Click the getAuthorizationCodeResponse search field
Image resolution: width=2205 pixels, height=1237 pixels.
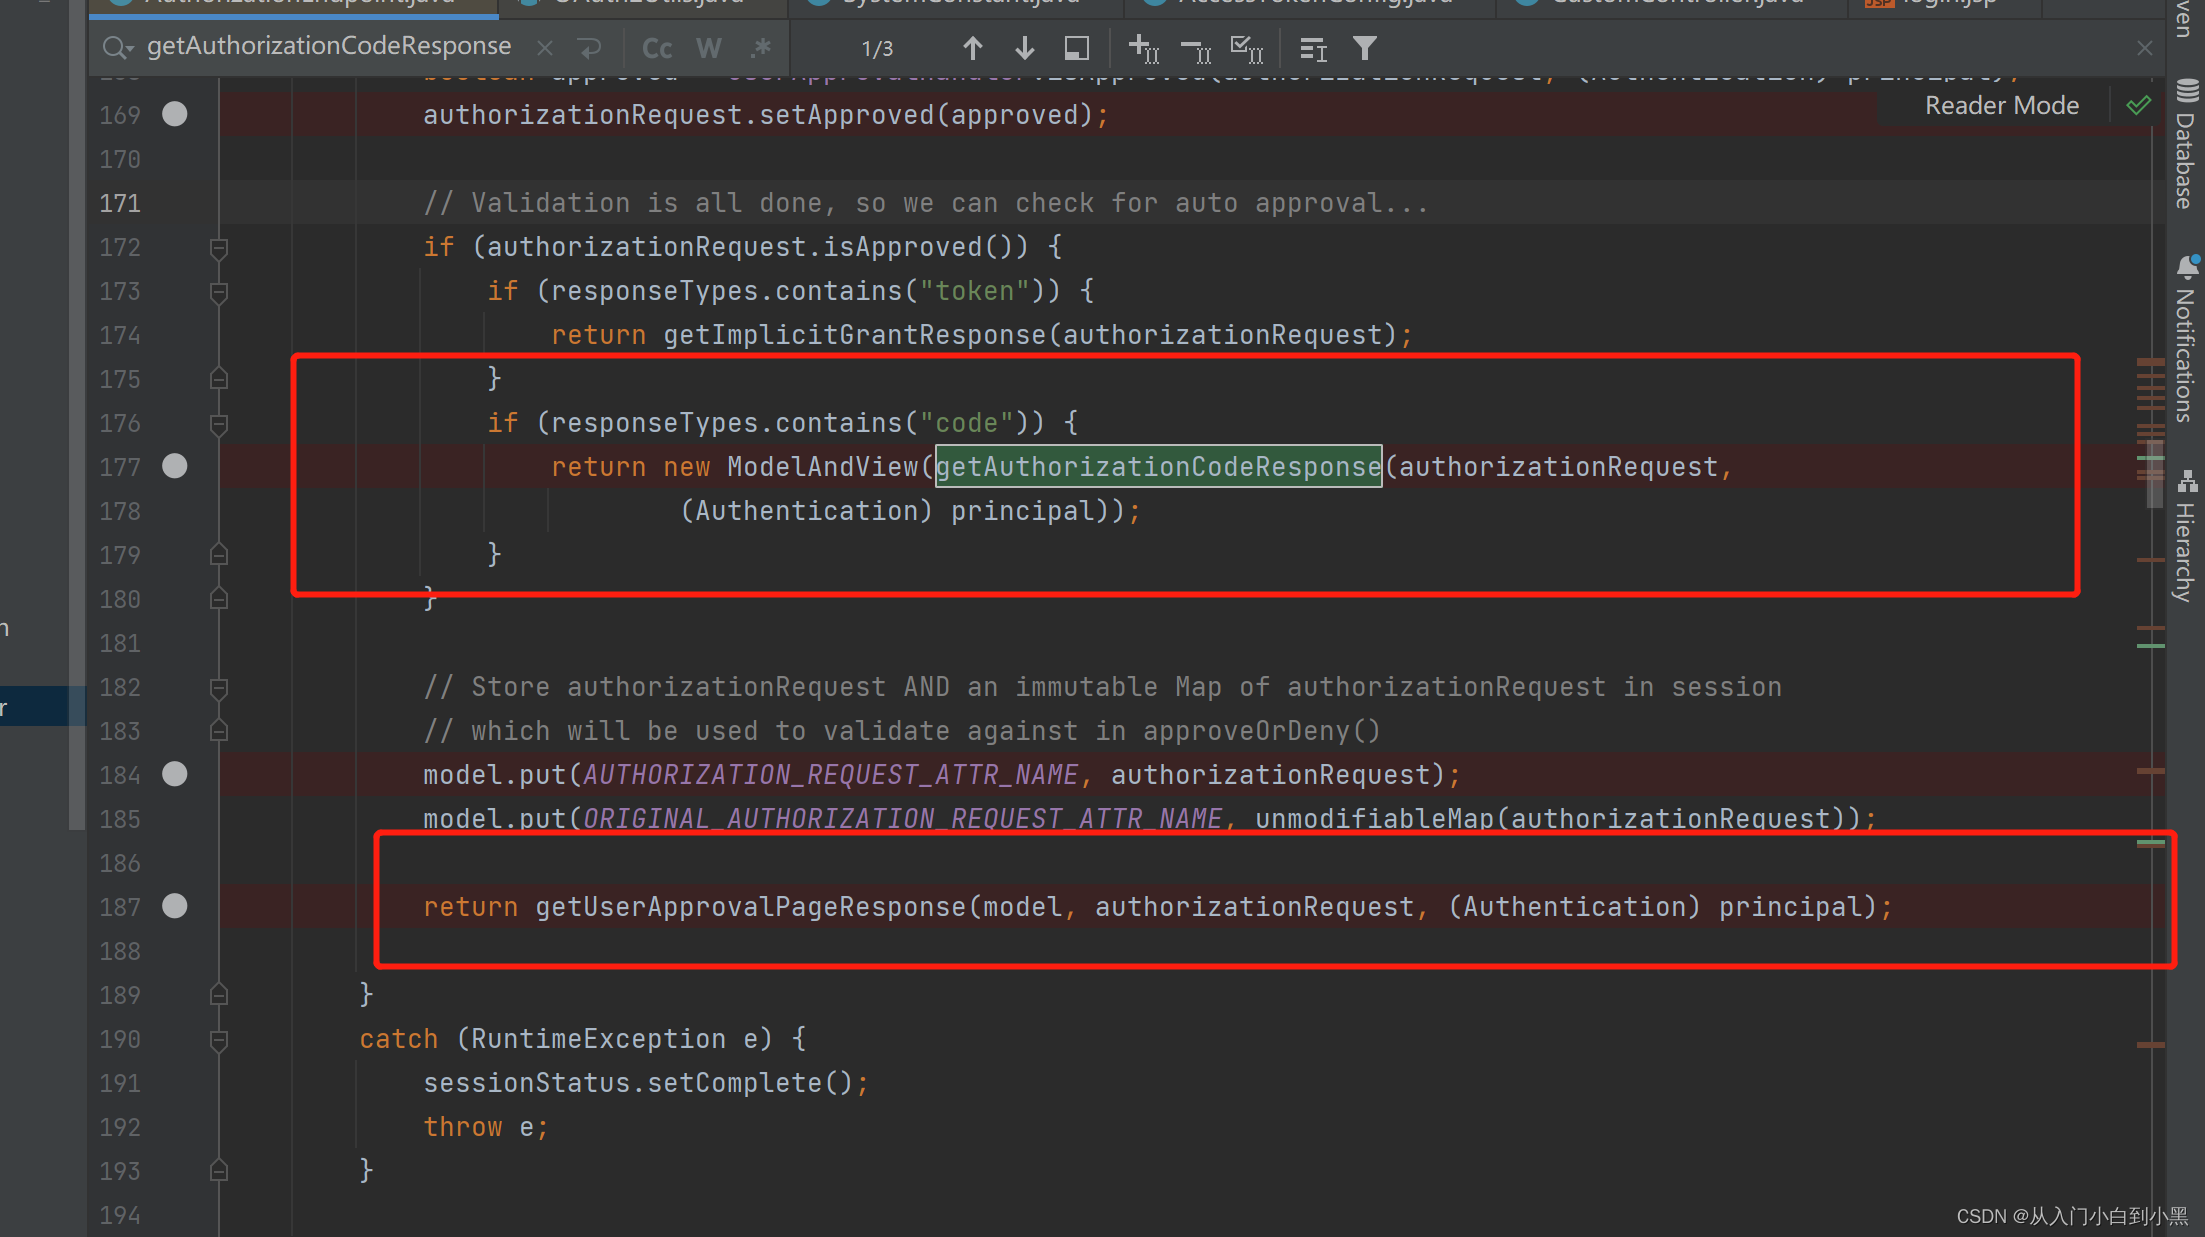pos(329,46)
